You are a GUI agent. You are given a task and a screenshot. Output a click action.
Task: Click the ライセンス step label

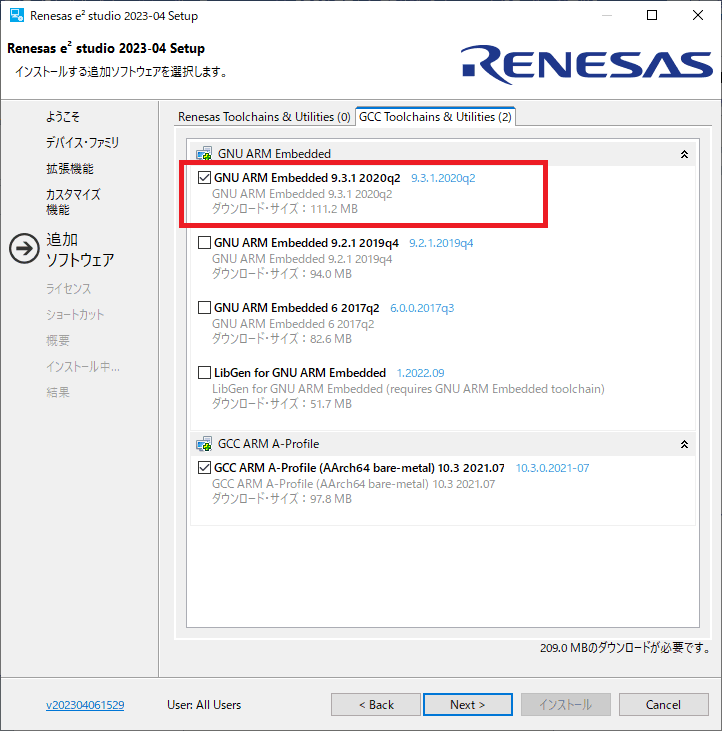[x=69, y=289]
